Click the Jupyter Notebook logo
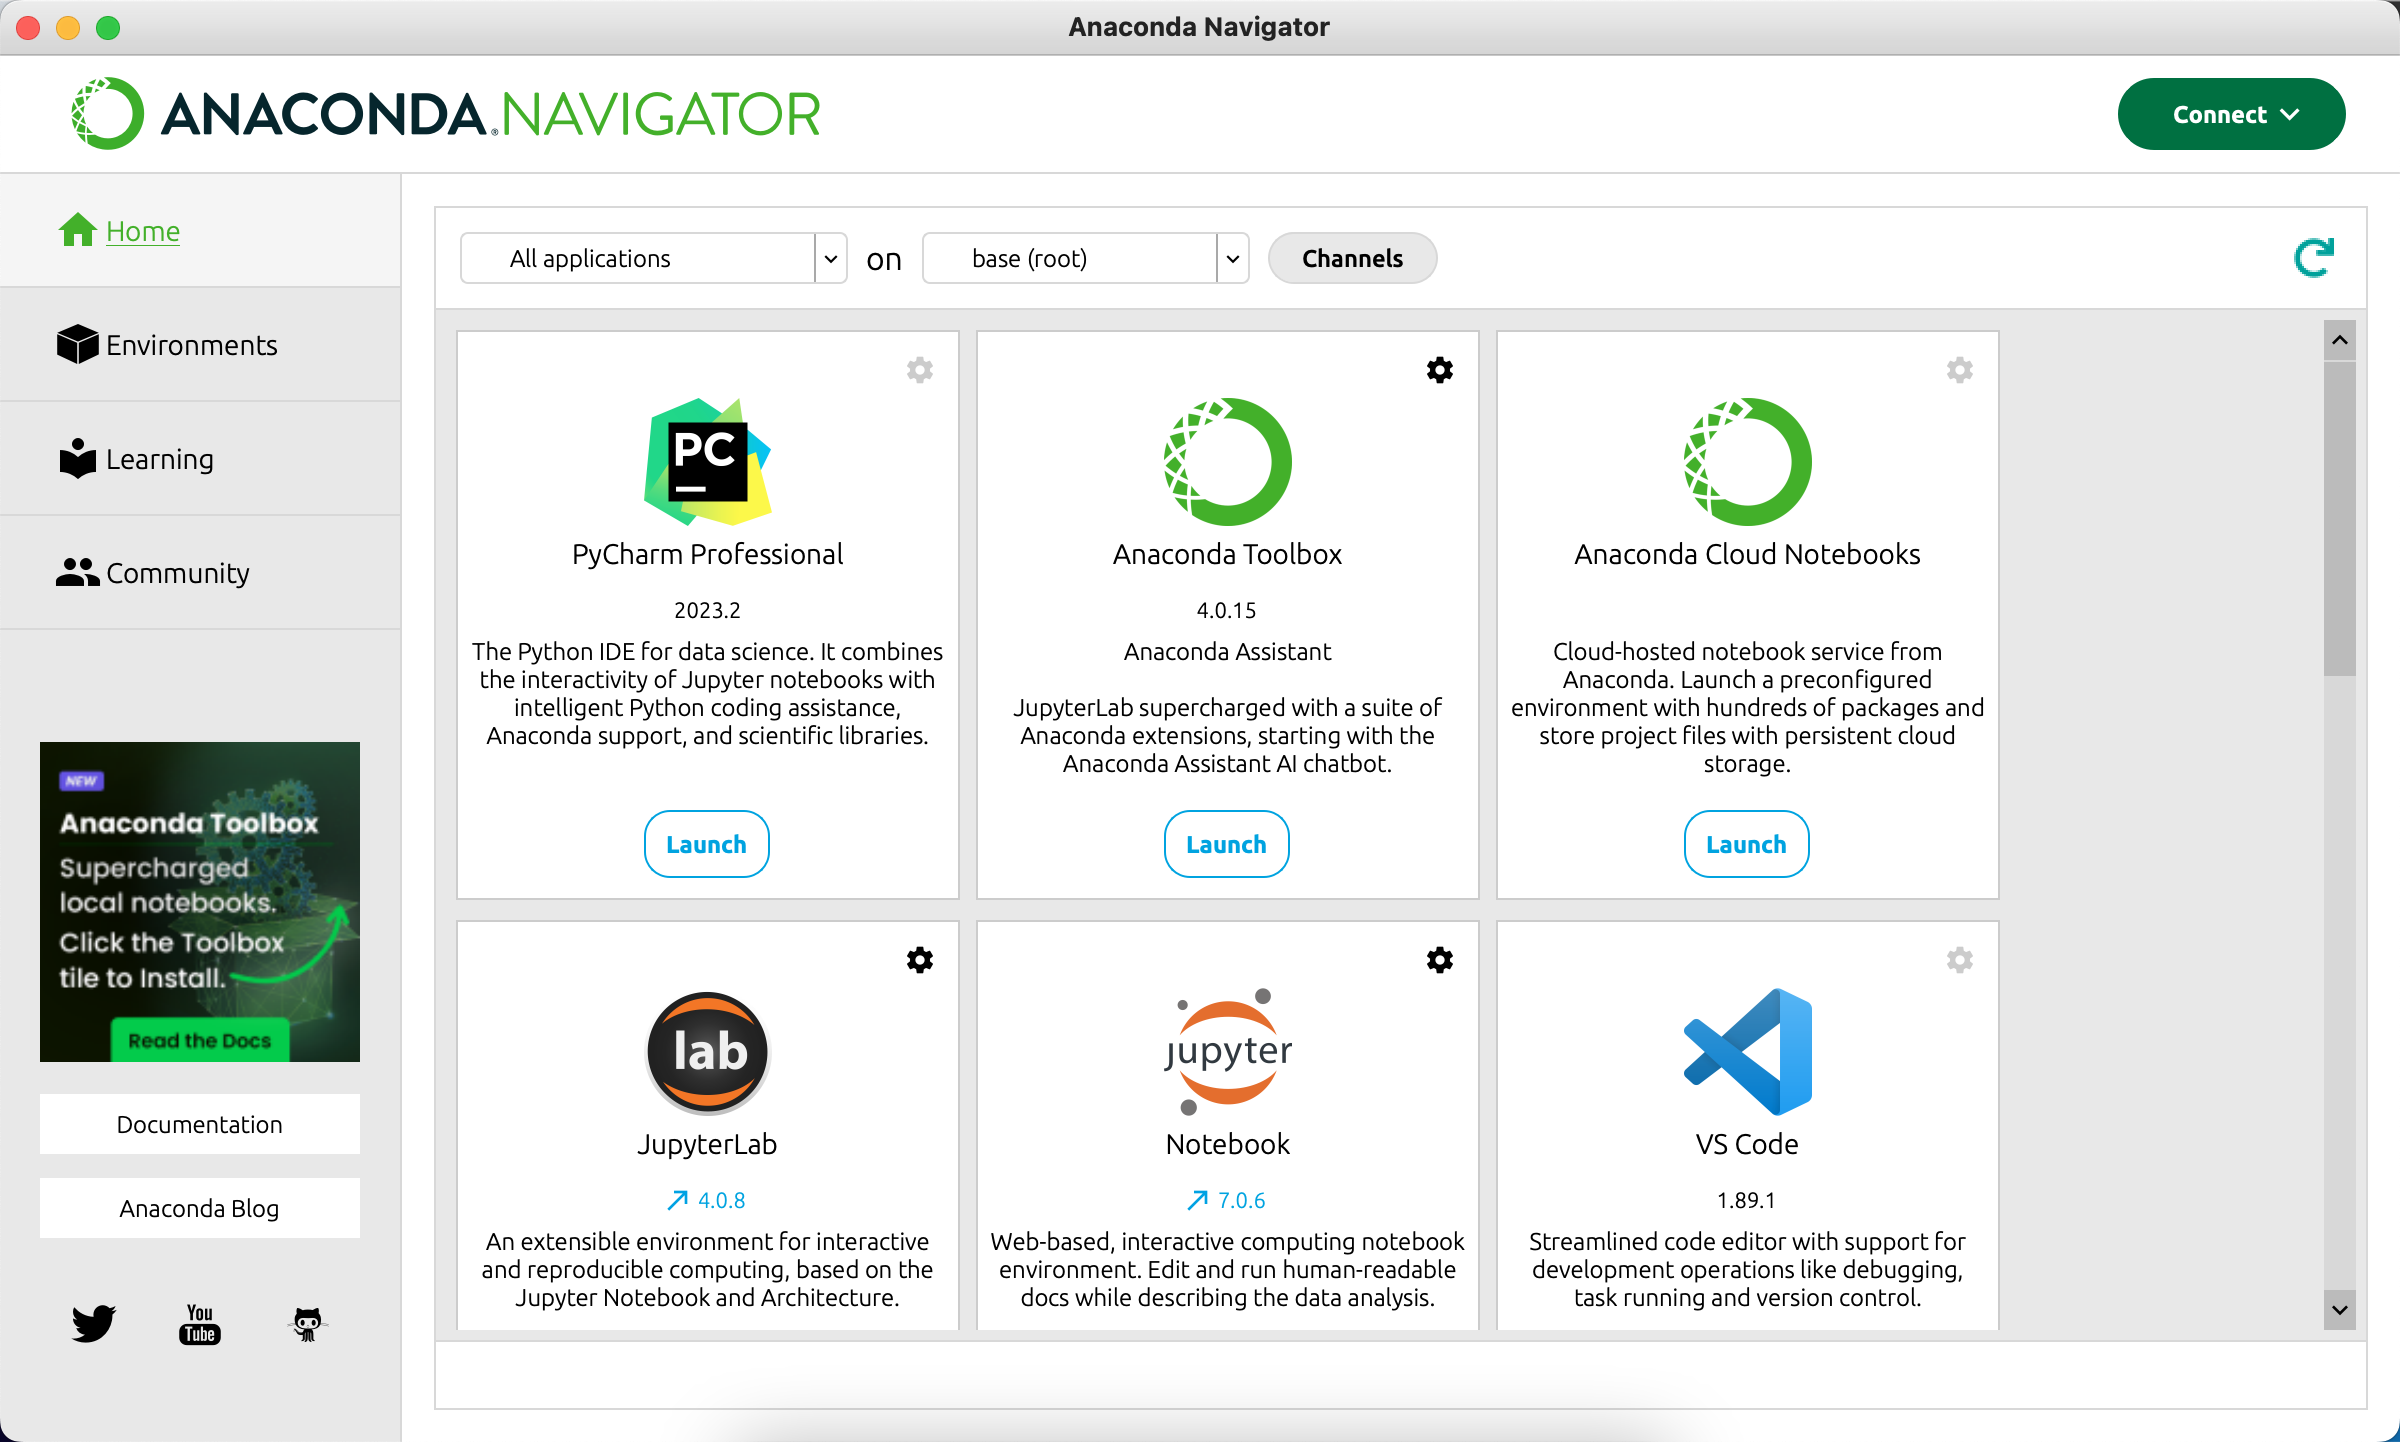Viewport: 2400px width, 1442px height. click(1227, 1052)
